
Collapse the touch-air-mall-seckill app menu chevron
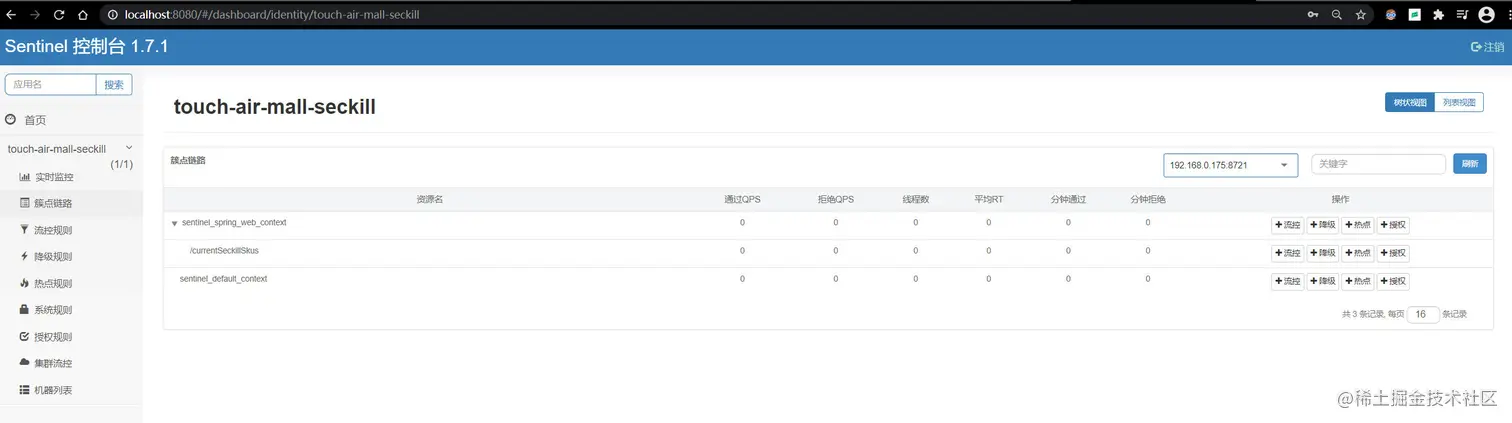pyautogui.click(x=128, y=148)
